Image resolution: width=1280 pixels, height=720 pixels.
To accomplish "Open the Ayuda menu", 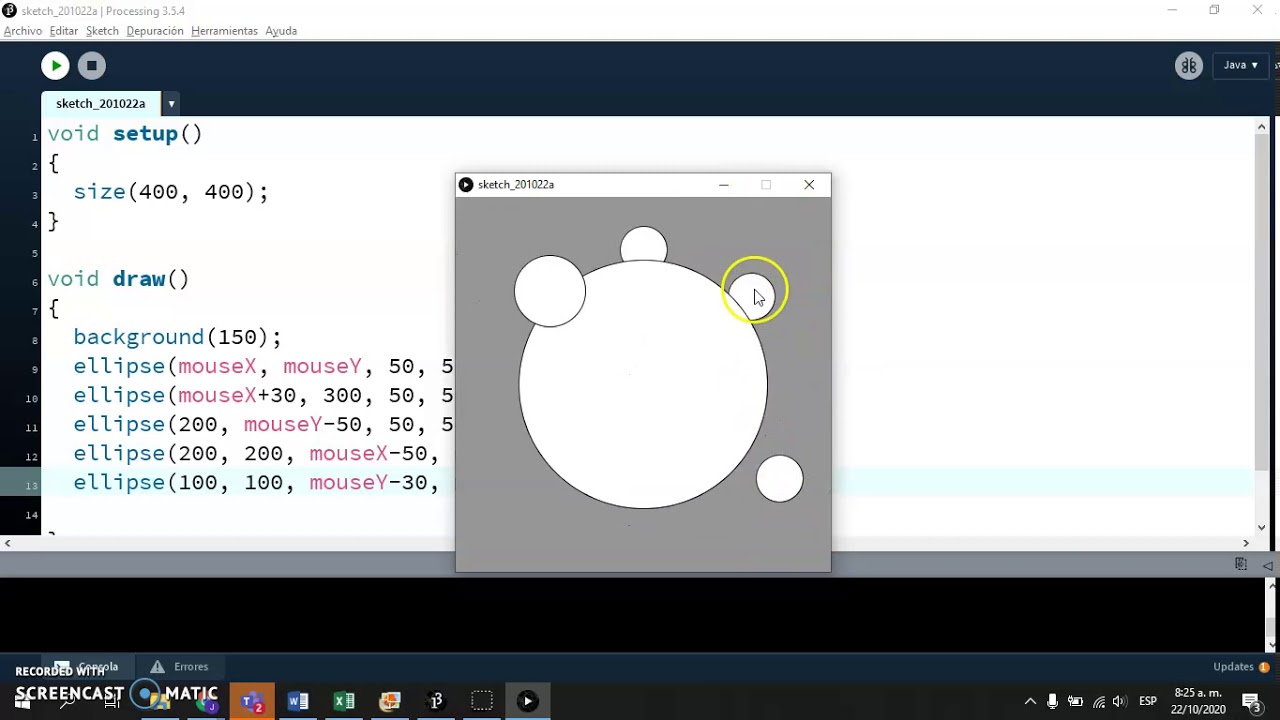I will (281, 31).
